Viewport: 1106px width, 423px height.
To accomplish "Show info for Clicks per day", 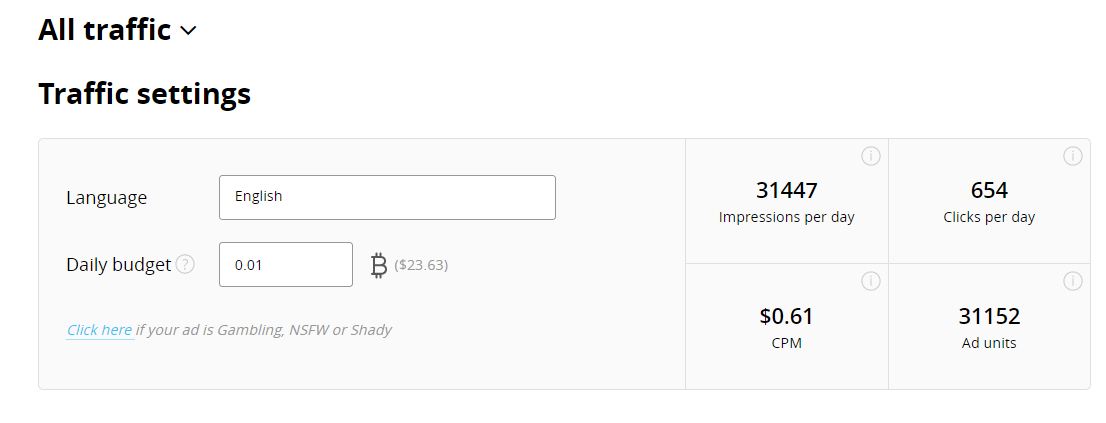I will pos(1072,156).
